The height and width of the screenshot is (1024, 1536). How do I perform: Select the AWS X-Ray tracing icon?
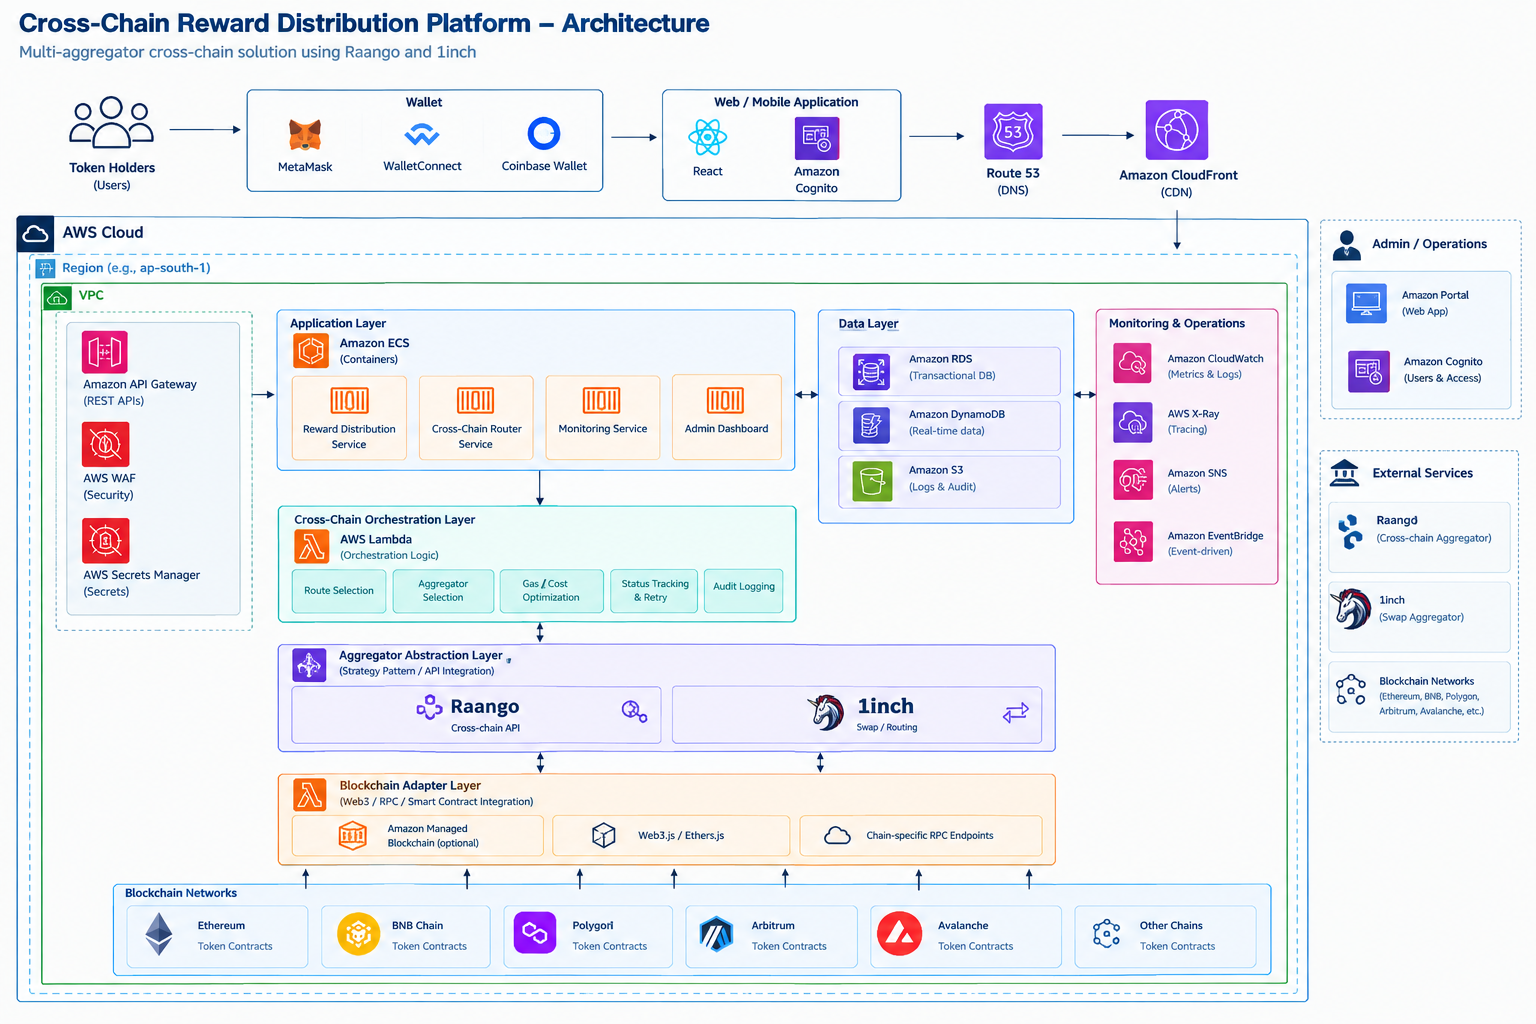[1133, 423]
